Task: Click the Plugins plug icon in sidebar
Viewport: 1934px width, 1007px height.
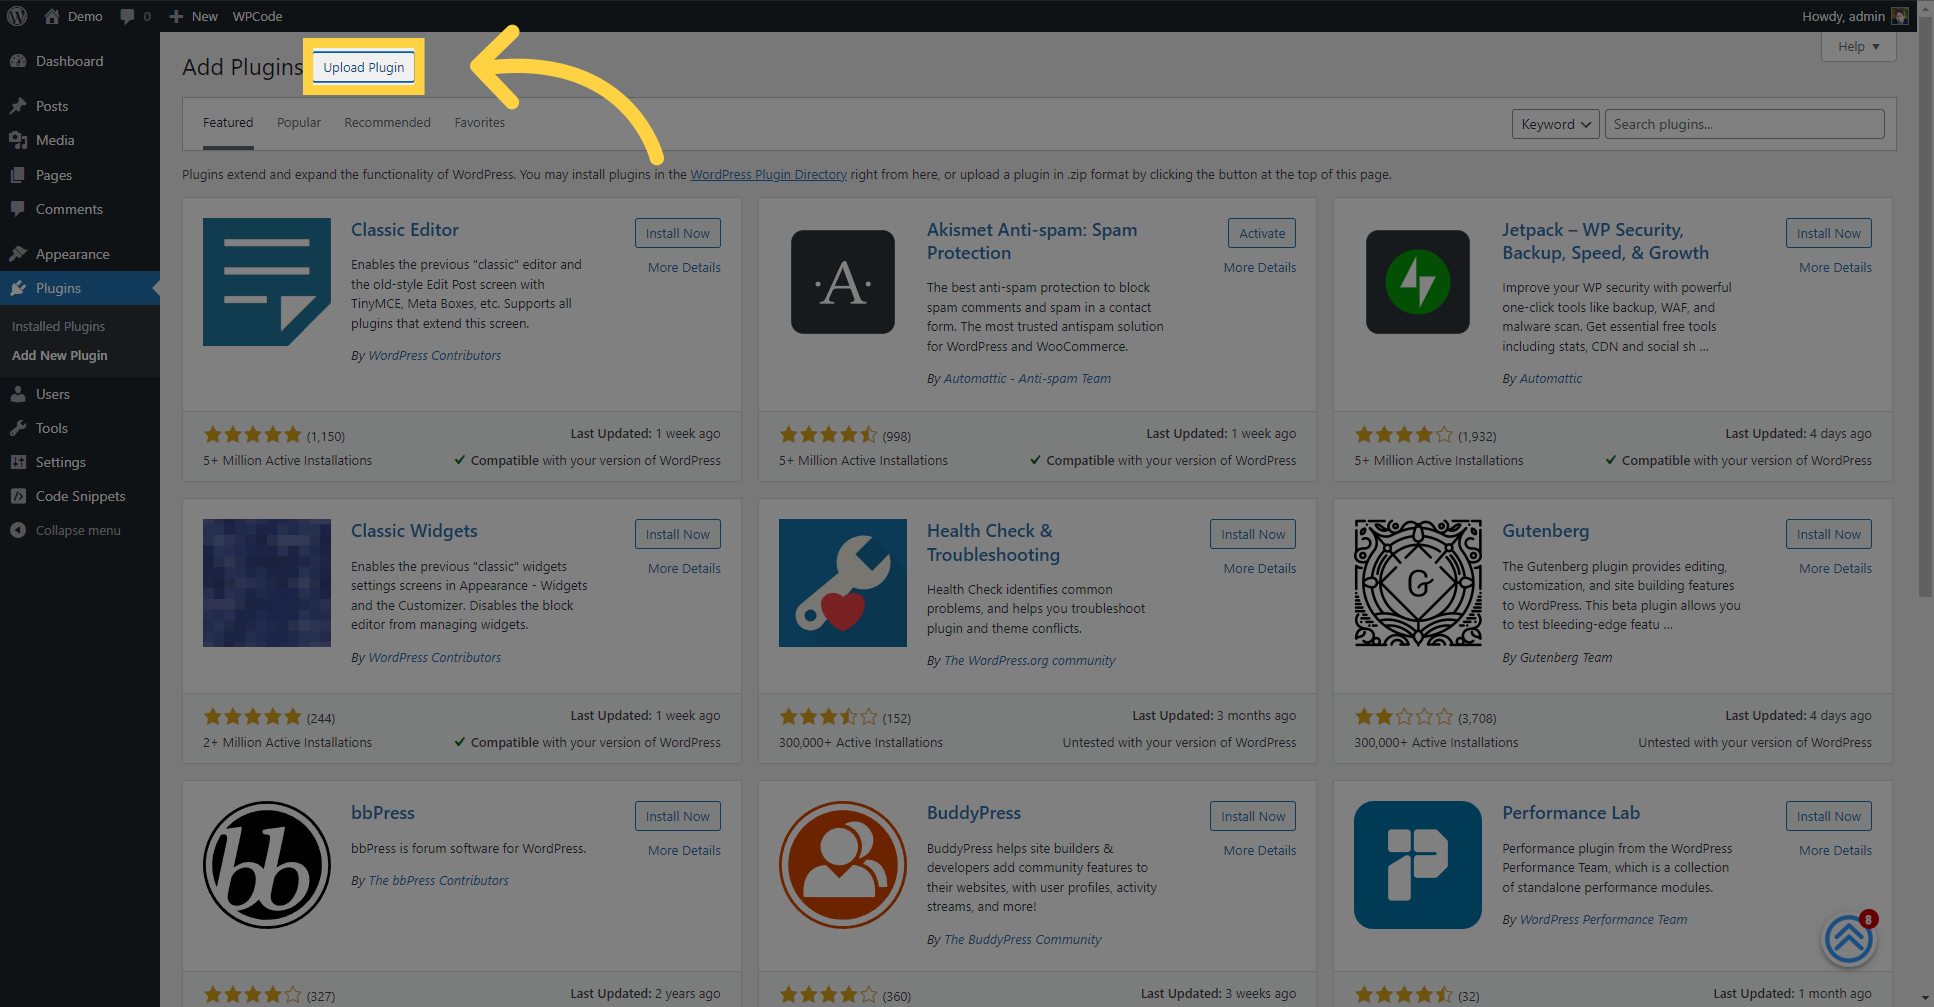Action: [18, 288]
